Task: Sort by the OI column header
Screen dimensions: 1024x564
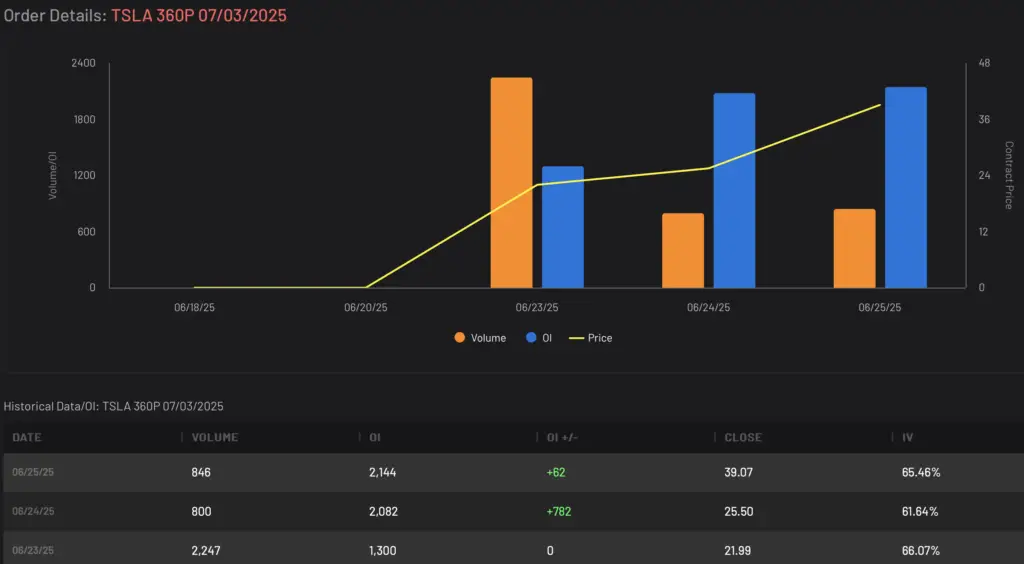Action: 375,437
